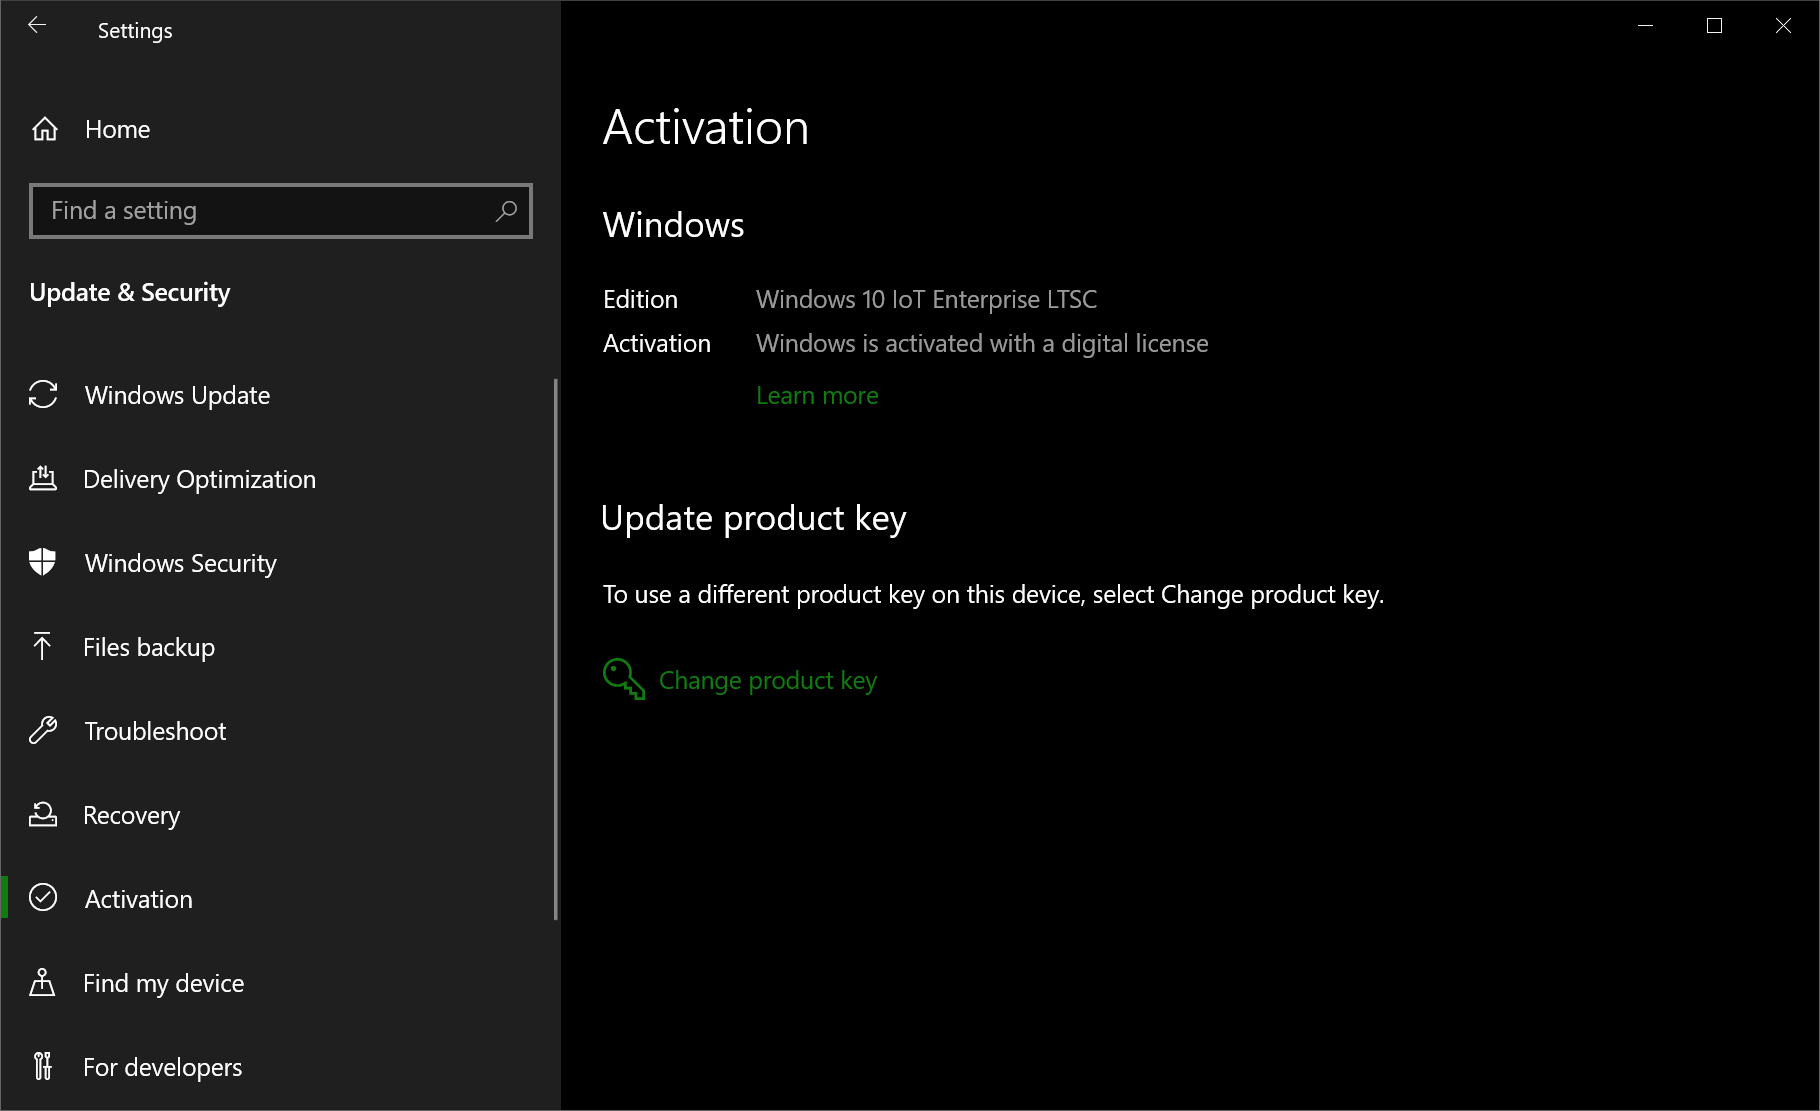Screen dimensions: 1820x1111
Task: Select Activation in the sidebar
Action: [138, 899]
